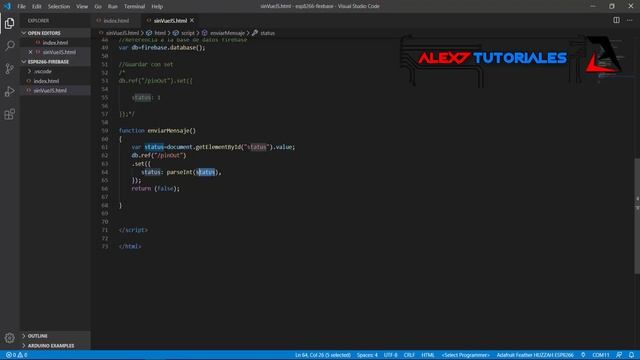
Task: Close the sinVueJS.html editor tab
Action: [192, 20]
